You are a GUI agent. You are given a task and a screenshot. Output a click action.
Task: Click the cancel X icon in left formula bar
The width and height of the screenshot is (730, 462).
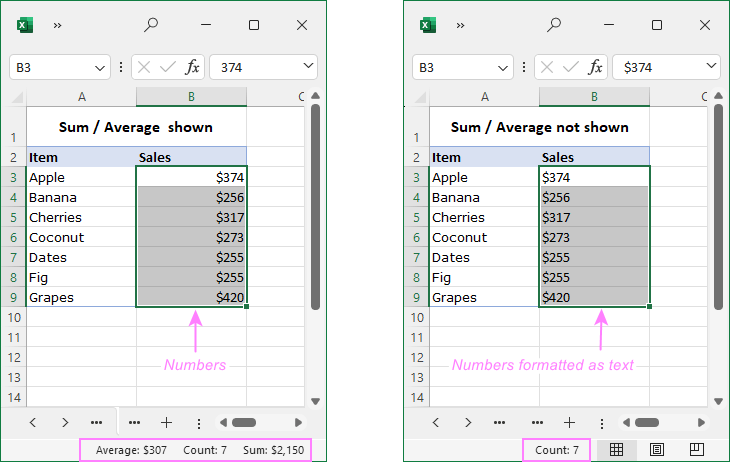[x=144, y=67]
